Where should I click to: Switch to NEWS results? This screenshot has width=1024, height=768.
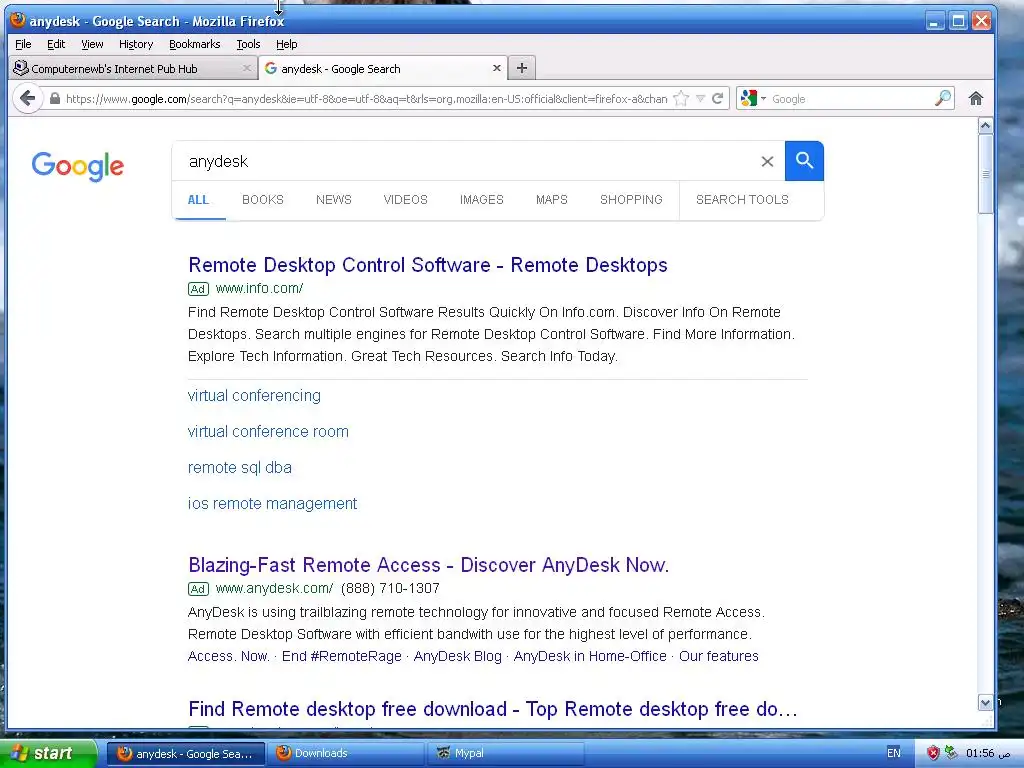pyautogui.click(x=334, y=200)
